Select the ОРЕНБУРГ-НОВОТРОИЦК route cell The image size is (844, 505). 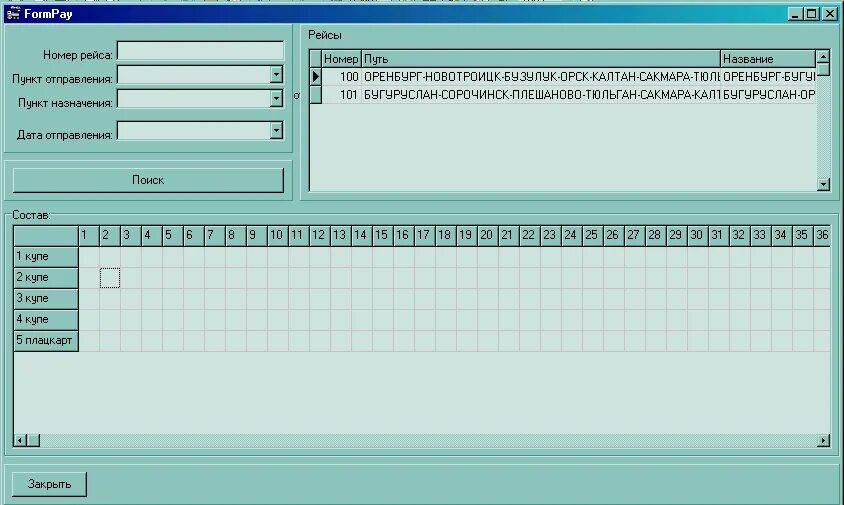click(541, 76)
